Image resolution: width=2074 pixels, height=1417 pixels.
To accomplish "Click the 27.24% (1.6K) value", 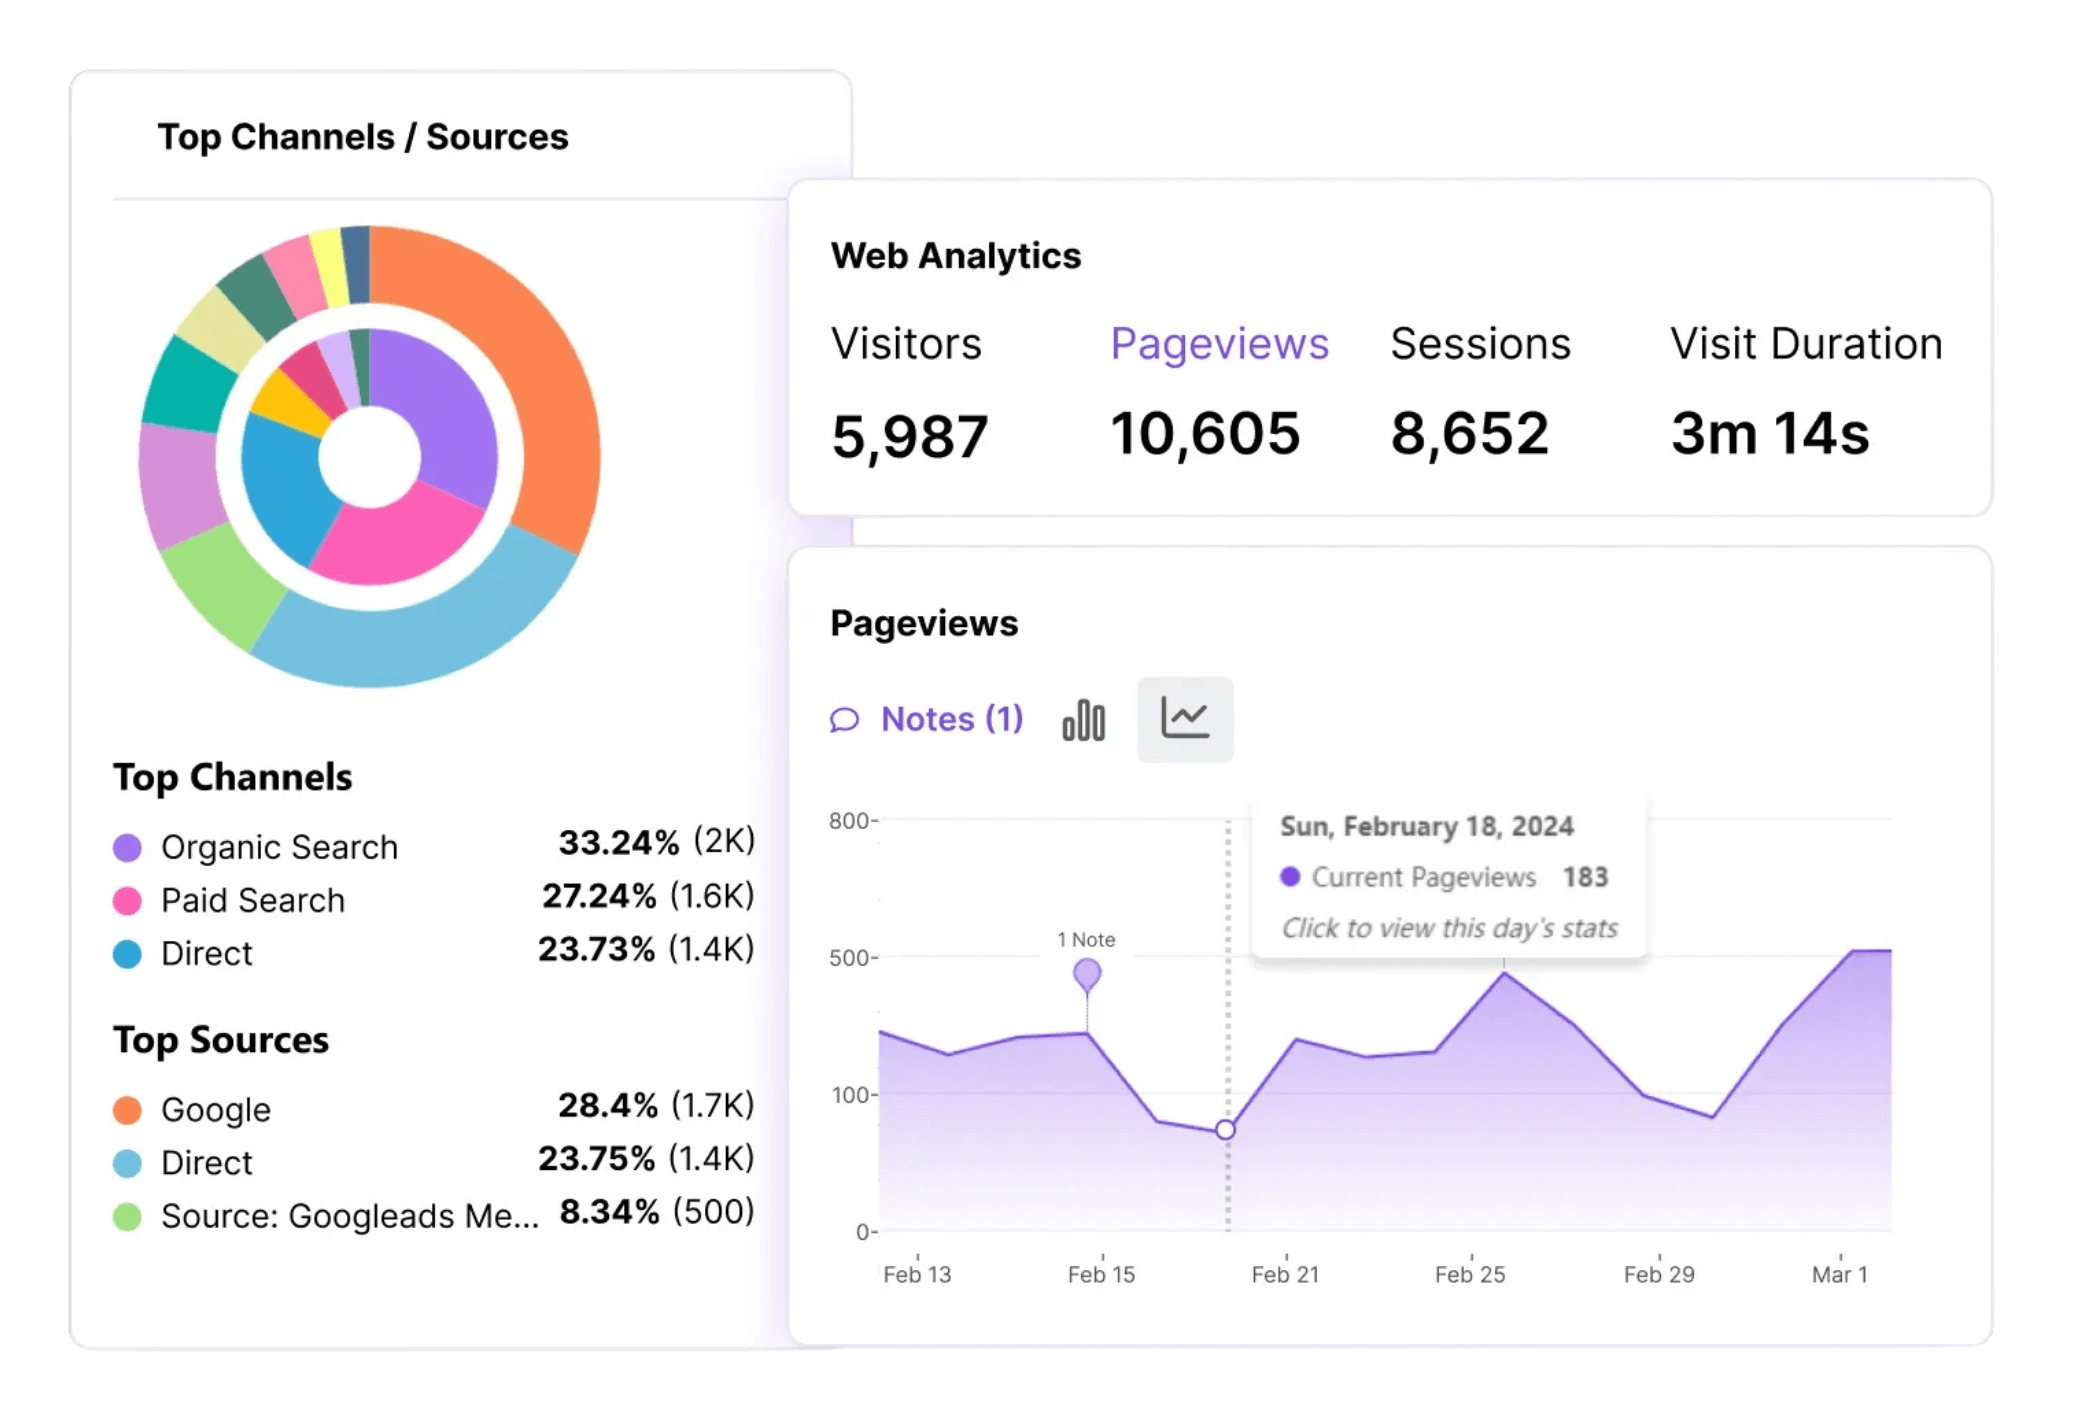I will 648,895.
